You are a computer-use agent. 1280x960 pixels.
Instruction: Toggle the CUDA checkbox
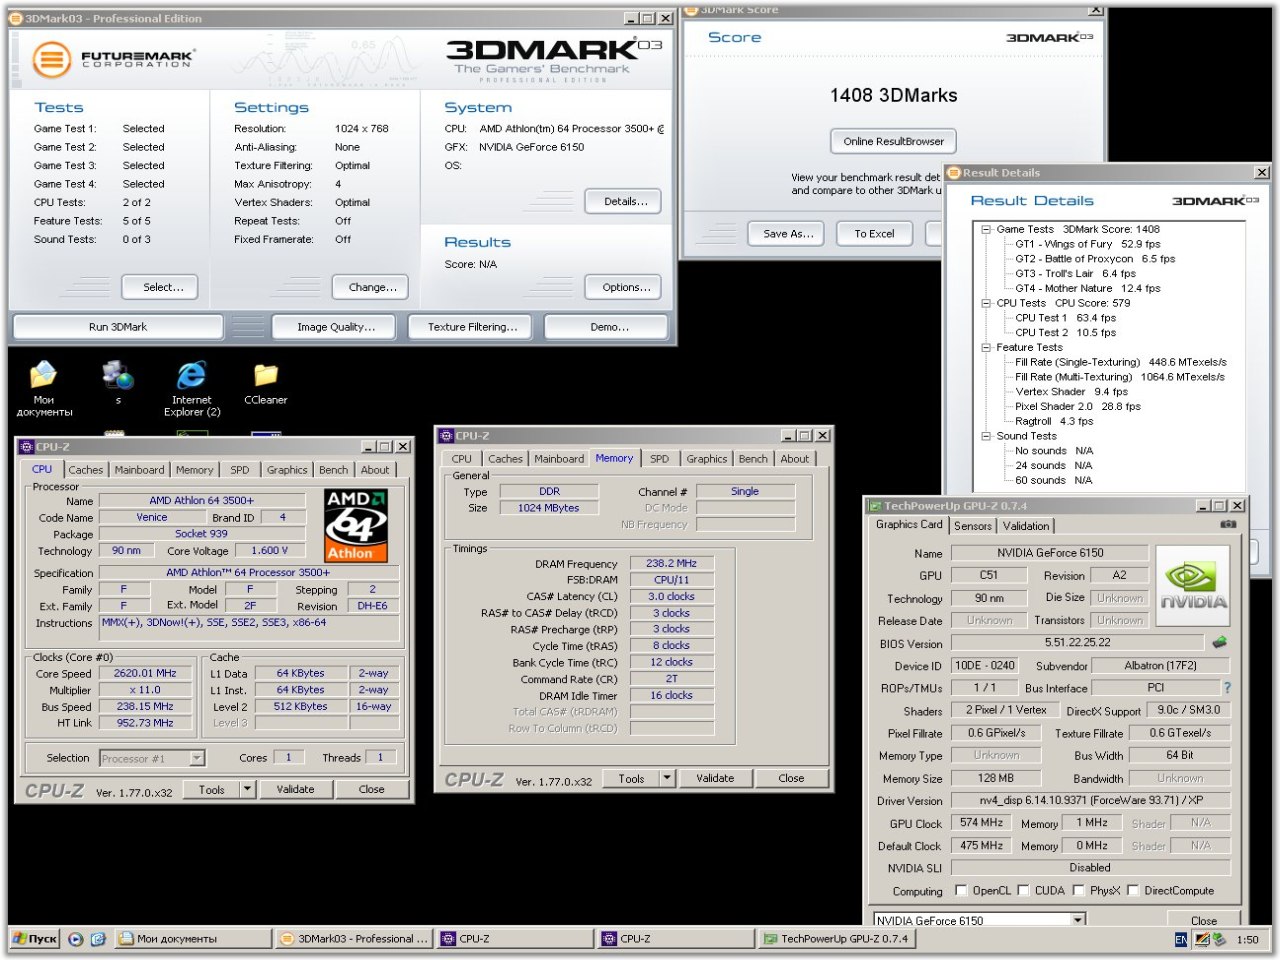click(1024, 890)
